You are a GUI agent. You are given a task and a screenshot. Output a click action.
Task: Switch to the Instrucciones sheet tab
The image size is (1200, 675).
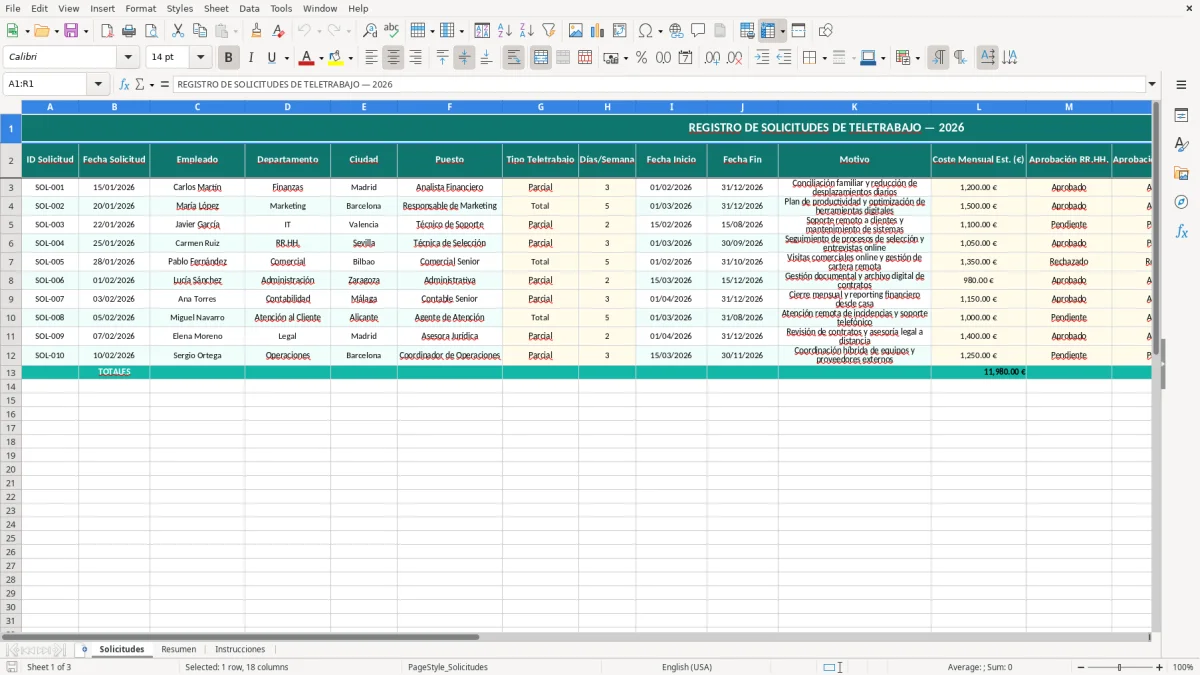pyautogui.click(x=240, y=649)
